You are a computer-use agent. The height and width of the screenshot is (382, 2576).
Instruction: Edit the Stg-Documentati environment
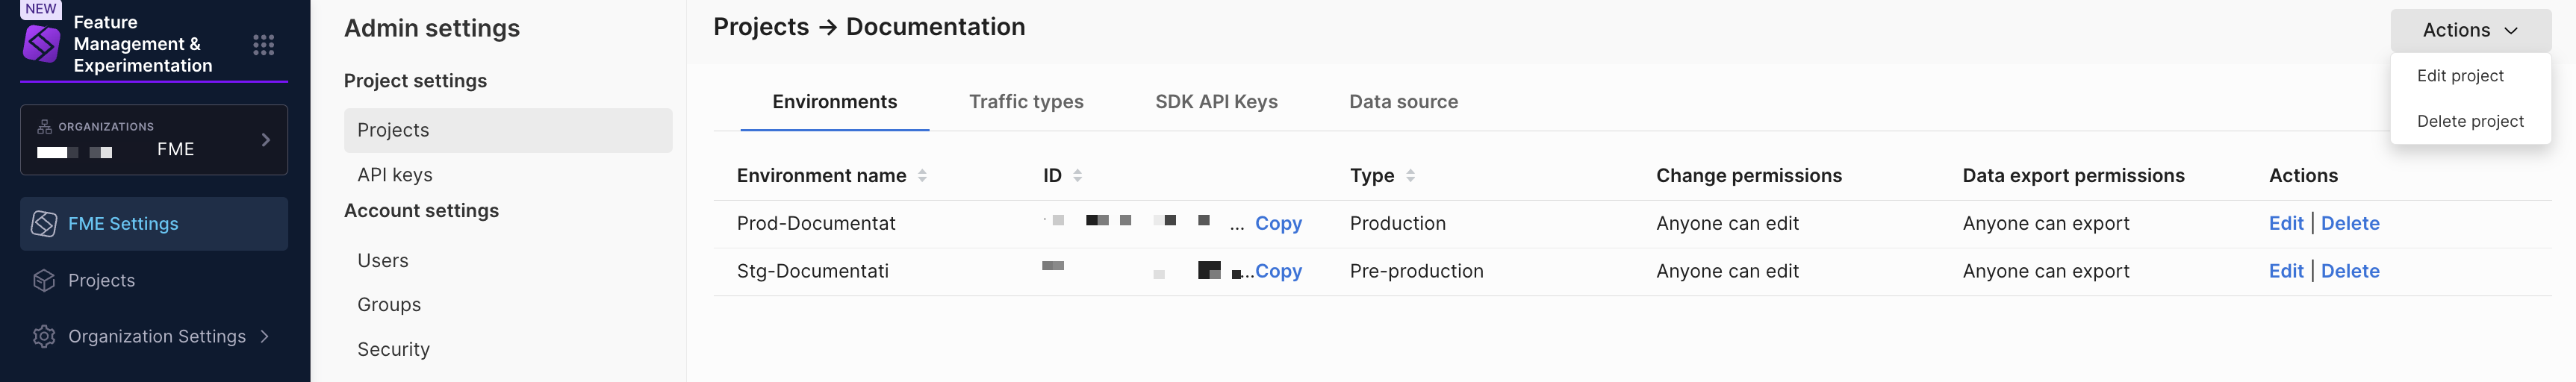tap(2285, 272)
